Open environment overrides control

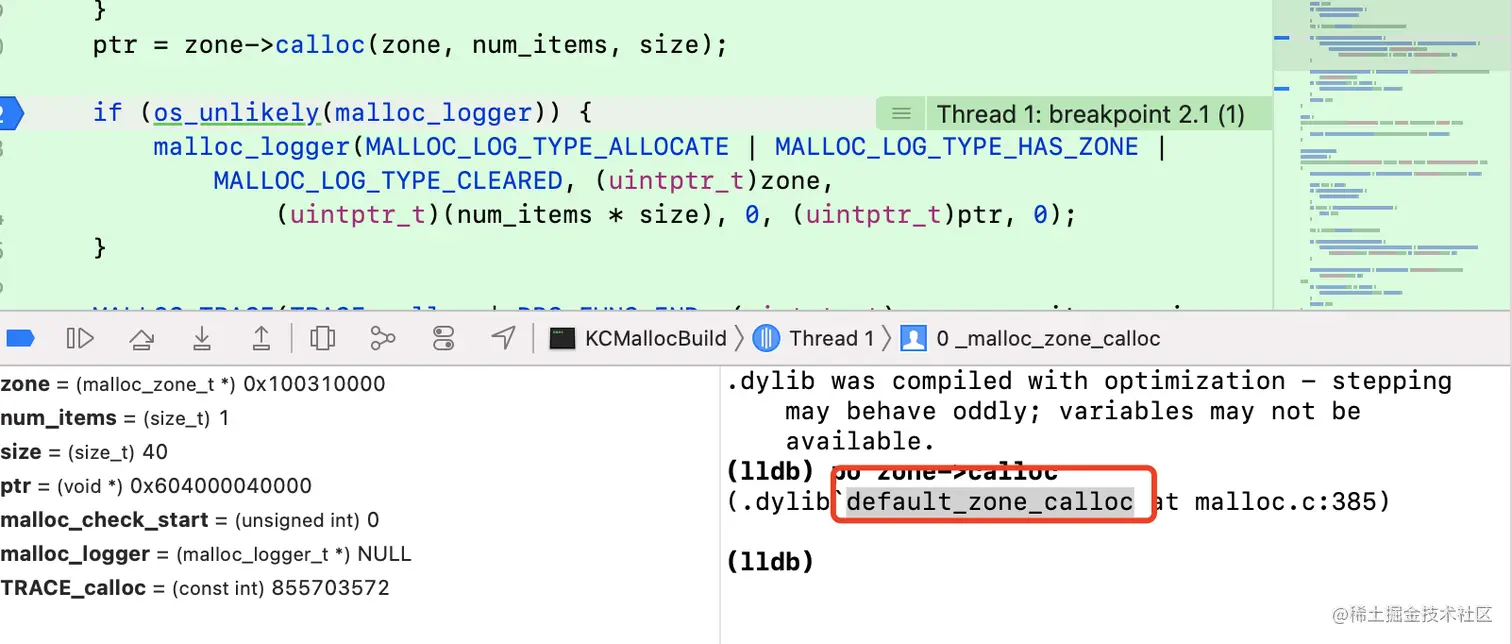(x=444, y=339)
